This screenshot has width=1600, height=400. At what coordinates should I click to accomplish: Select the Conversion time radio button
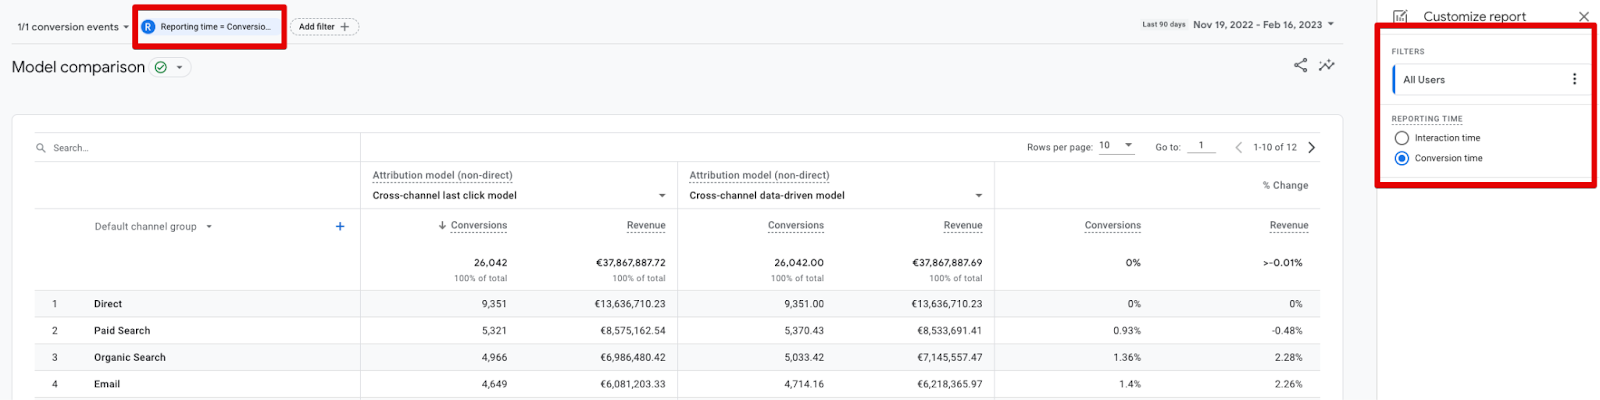pos(1402,158)
